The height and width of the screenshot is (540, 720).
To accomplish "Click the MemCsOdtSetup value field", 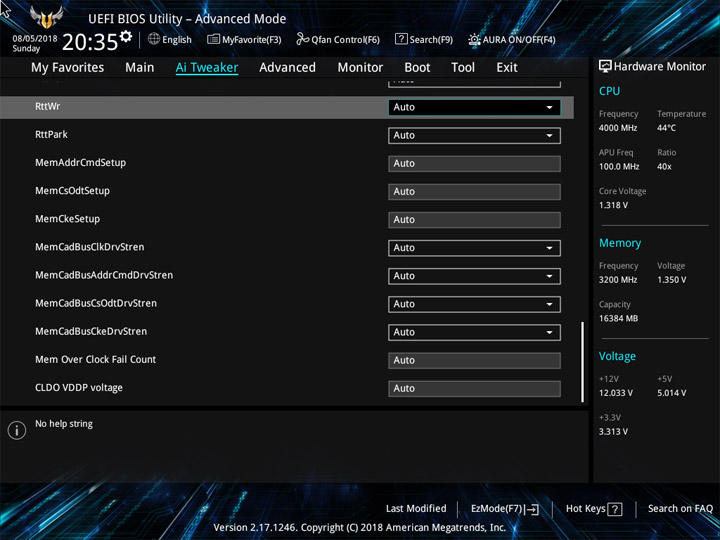I will 474,191.
